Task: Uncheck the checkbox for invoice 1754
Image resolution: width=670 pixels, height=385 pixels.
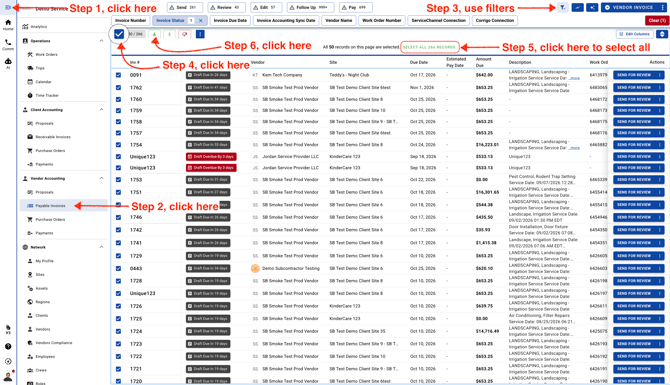Action: coord(118,145)
